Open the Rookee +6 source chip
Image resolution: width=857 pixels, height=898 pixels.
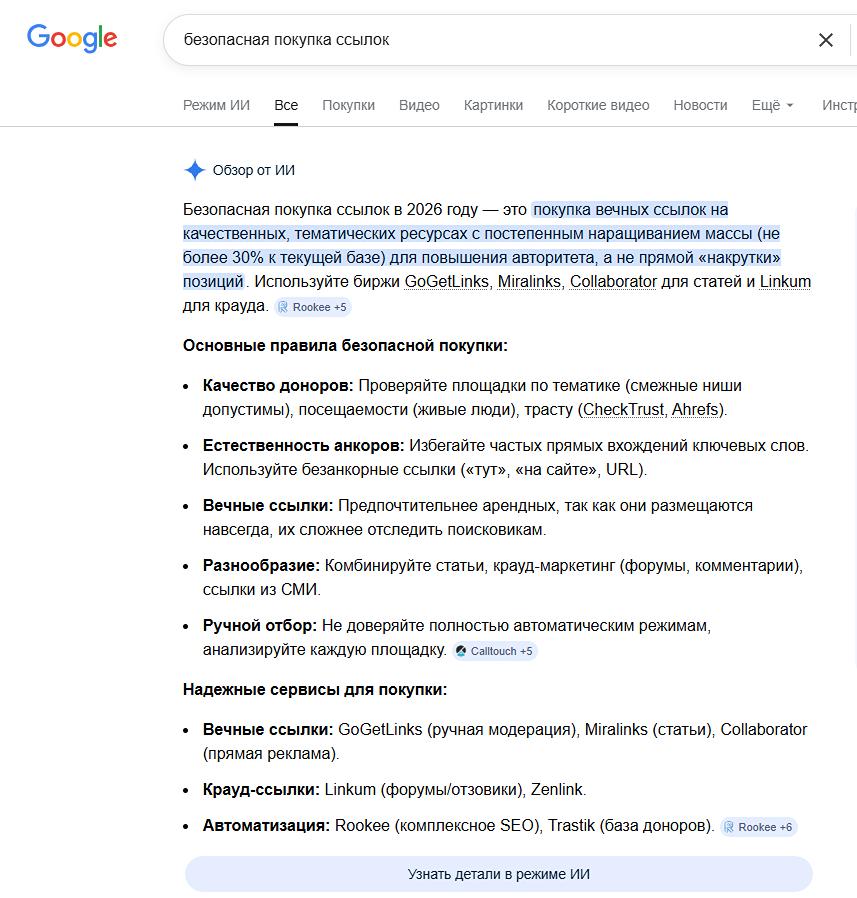758,827
